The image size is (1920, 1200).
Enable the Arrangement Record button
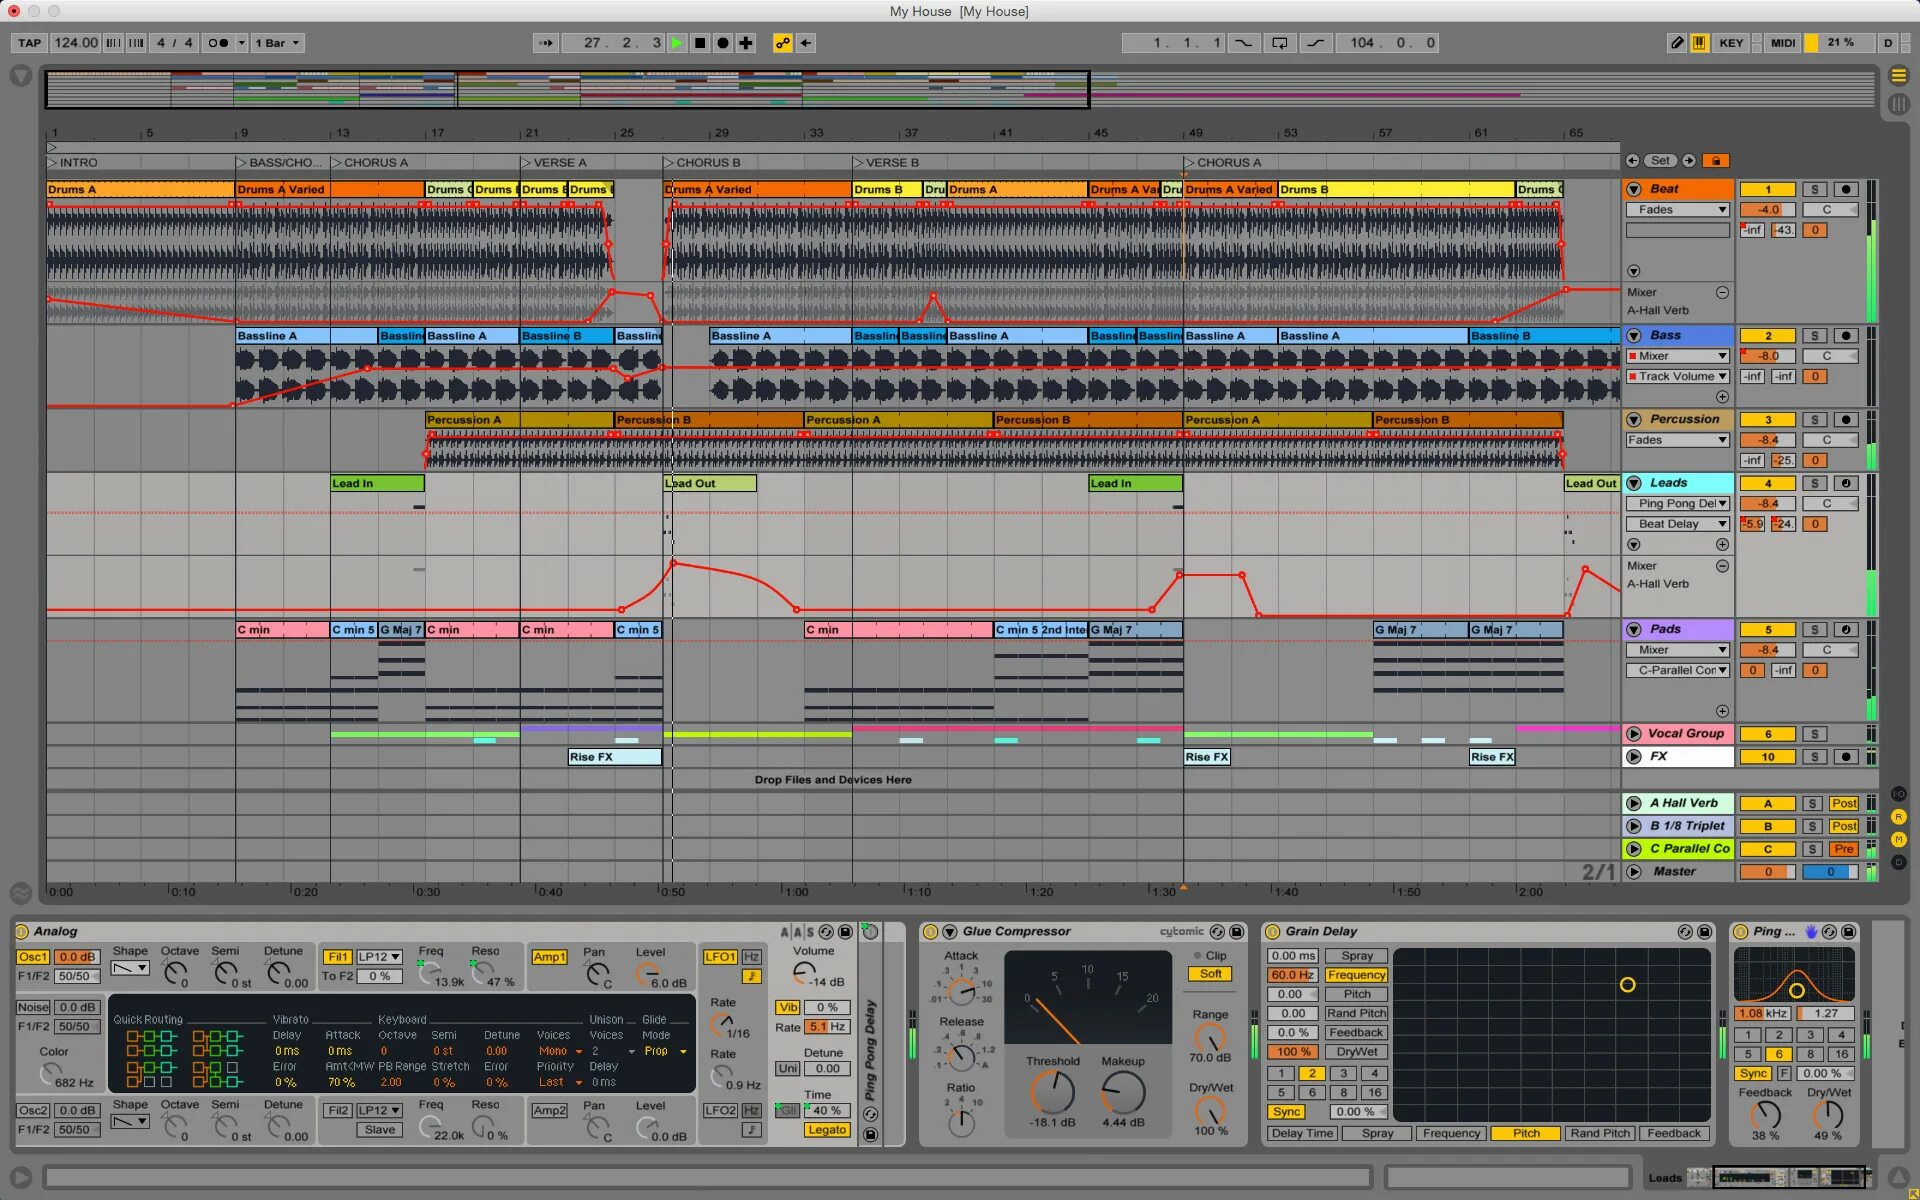tap(723, 43)
